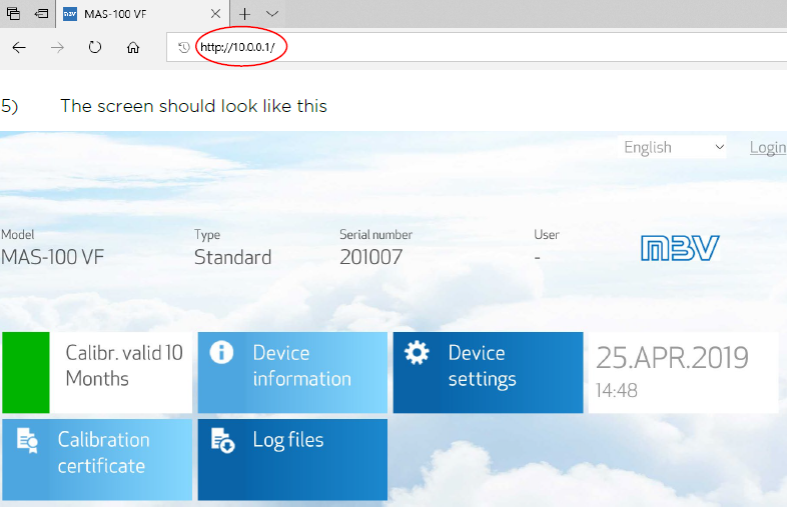The image size is (787, 508).
Task: Set these tabs aside icon
Action: coord(41,14)
